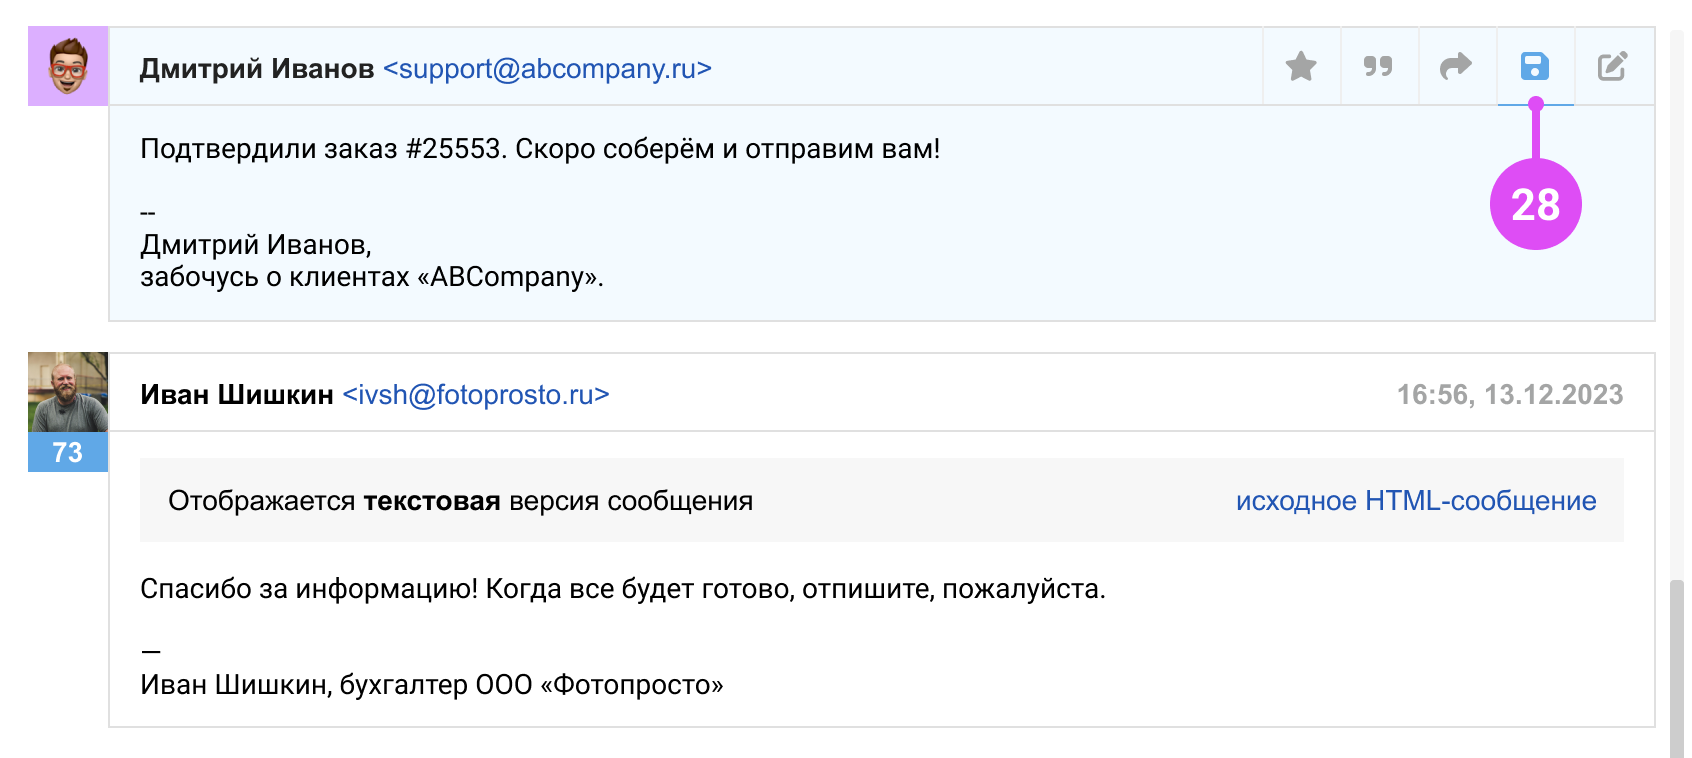The height and width of the screenshot is (758, 1692).
Task: Click the ivsh@fotoprosto.ru email address
Action: coord(475,395)
